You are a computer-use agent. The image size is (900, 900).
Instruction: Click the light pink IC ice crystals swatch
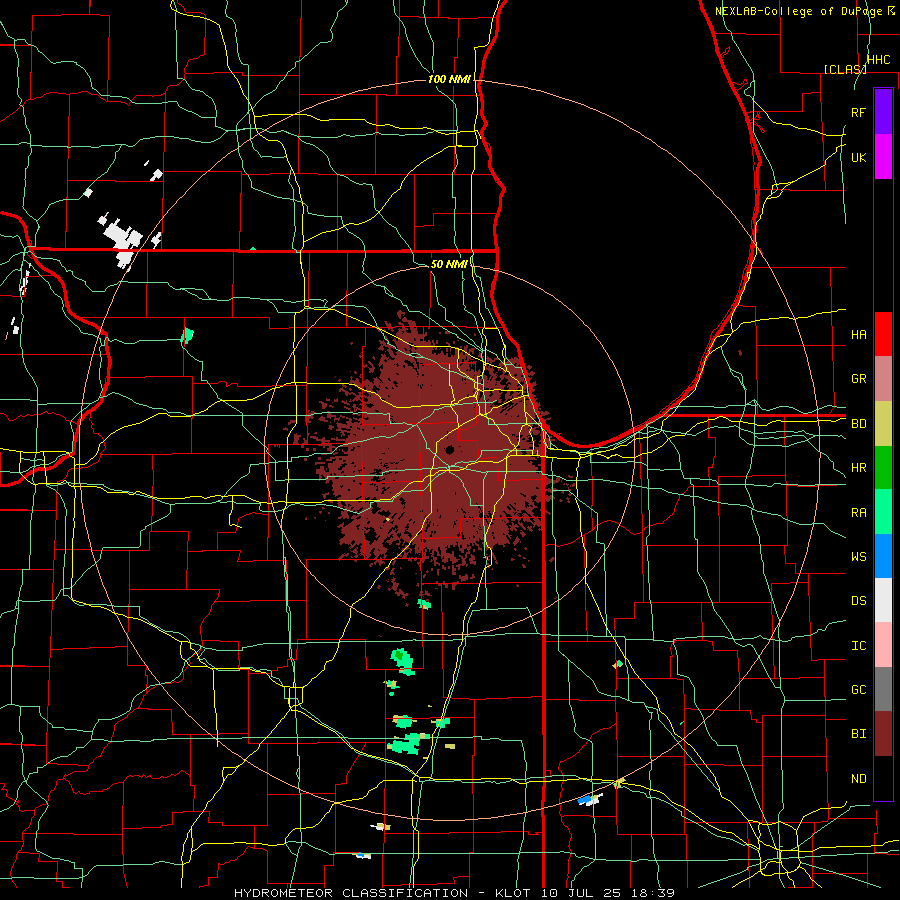click(883, 645)
